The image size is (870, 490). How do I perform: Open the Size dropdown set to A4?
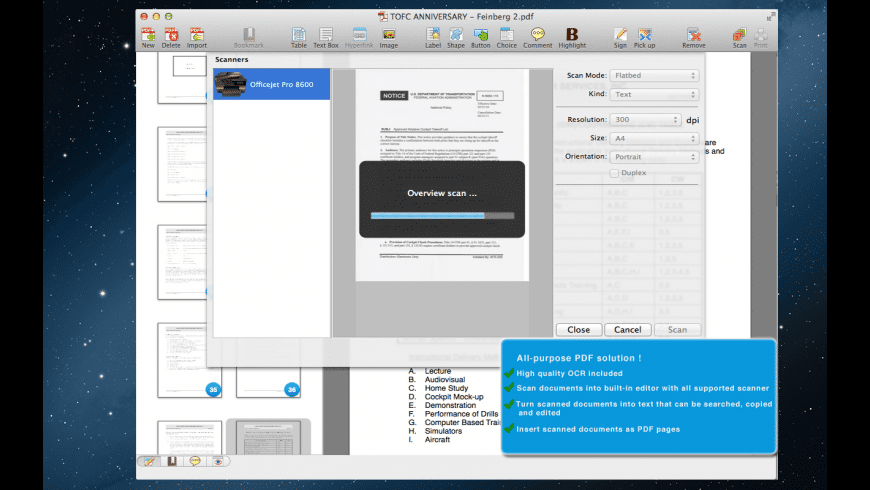[654, 138]
